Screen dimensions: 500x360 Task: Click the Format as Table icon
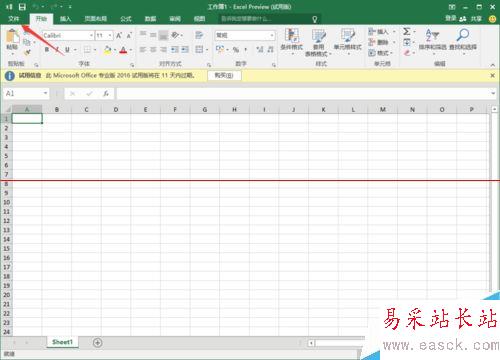pyautogui.click(x=318, y=36)
